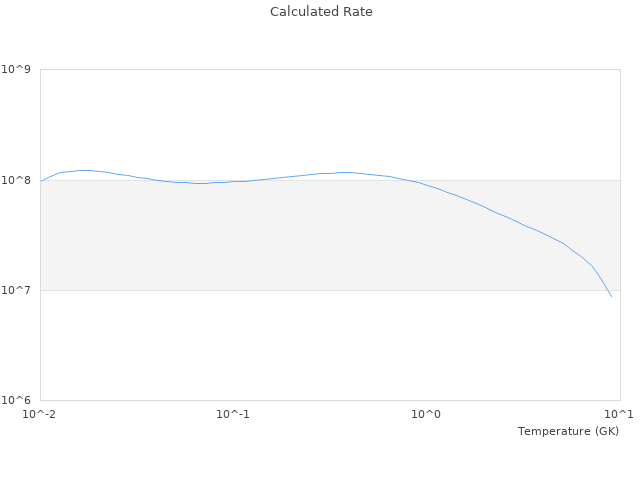Click the 10^7 y-axis tick label
The height and width of the screenshot is (480, 640).
pyautogui.click(x=17, y=290)
